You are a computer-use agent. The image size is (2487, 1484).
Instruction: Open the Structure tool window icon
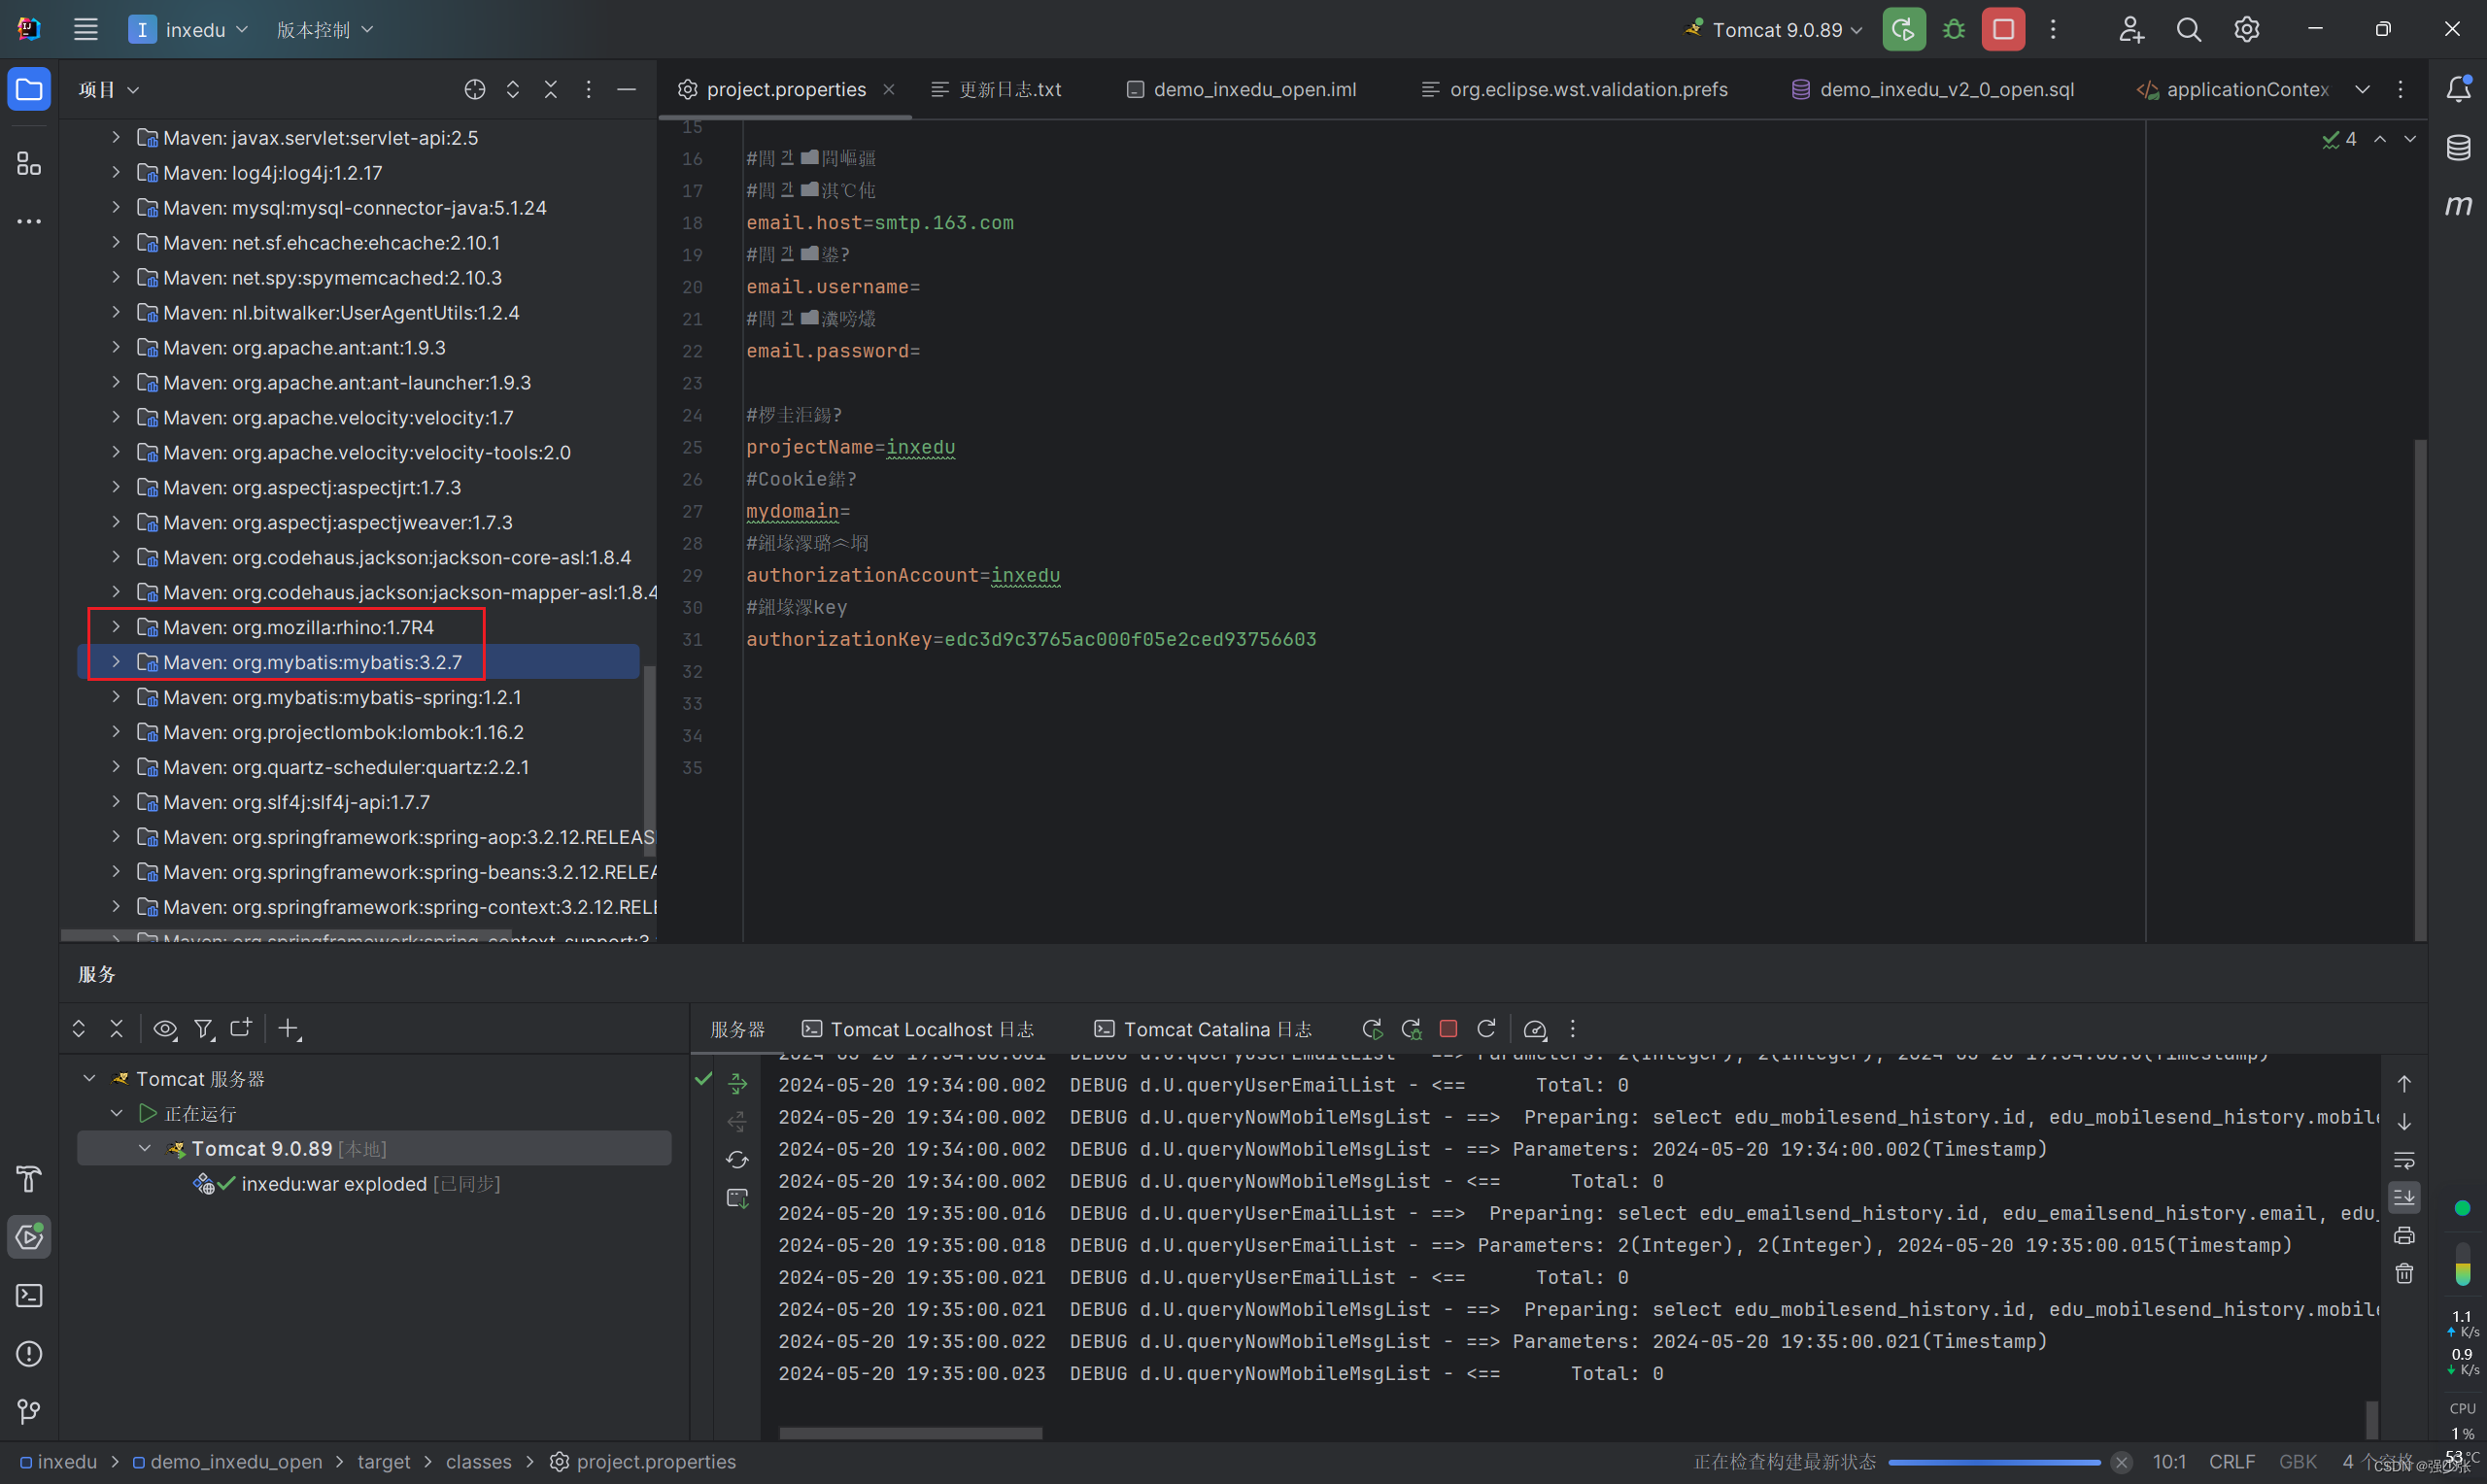tap(29, 164)
